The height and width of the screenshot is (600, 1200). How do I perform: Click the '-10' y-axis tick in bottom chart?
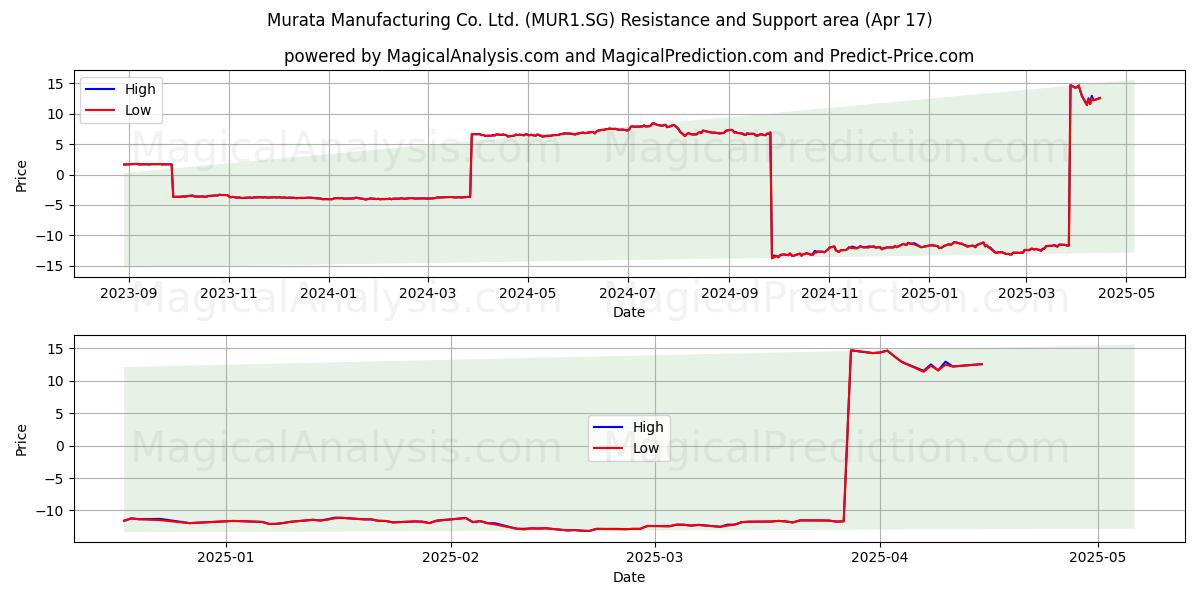tap(52, 511)
